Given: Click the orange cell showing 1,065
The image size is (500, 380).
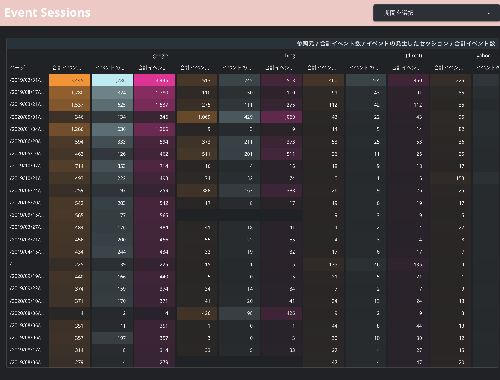Looking at the screenshot, I should pos(197,117).
